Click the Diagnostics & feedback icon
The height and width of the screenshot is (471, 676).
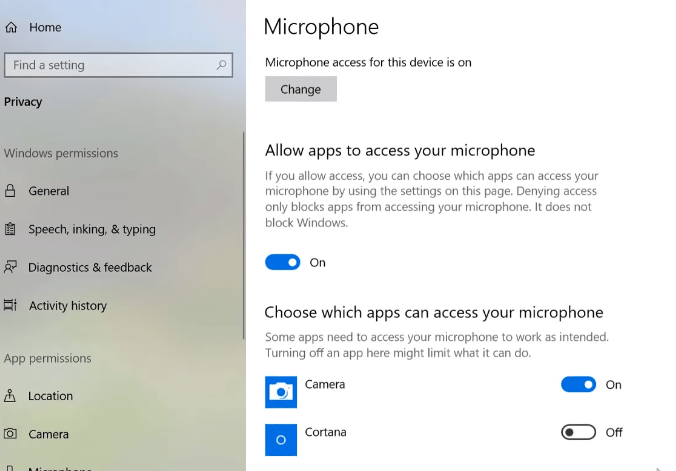10,267
